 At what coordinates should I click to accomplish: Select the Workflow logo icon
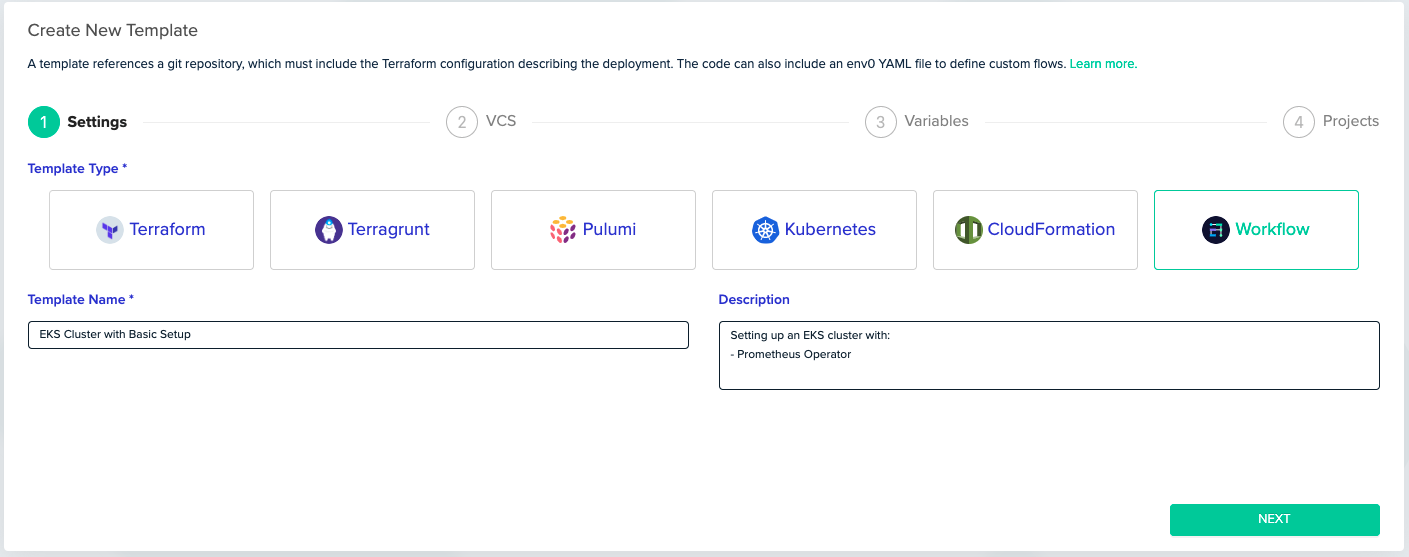click(x=1215, y=230)
